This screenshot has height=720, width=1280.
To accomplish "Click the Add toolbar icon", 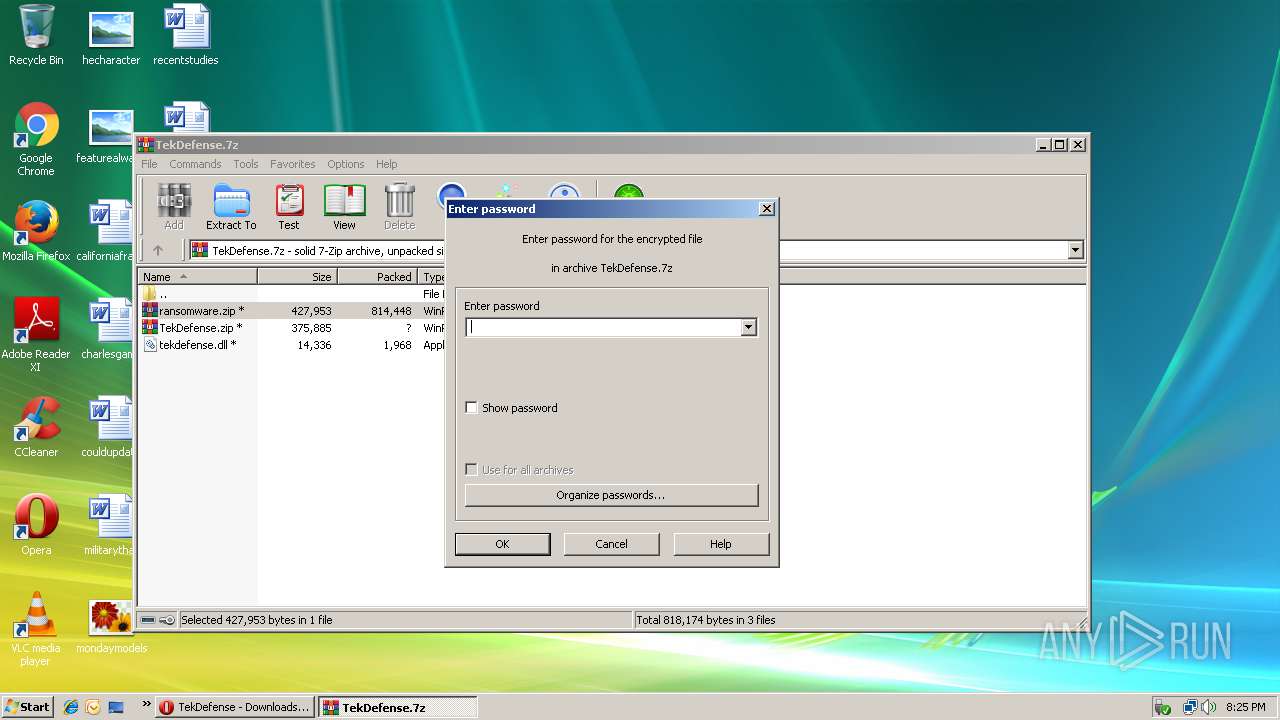I will tap(174, 207).
